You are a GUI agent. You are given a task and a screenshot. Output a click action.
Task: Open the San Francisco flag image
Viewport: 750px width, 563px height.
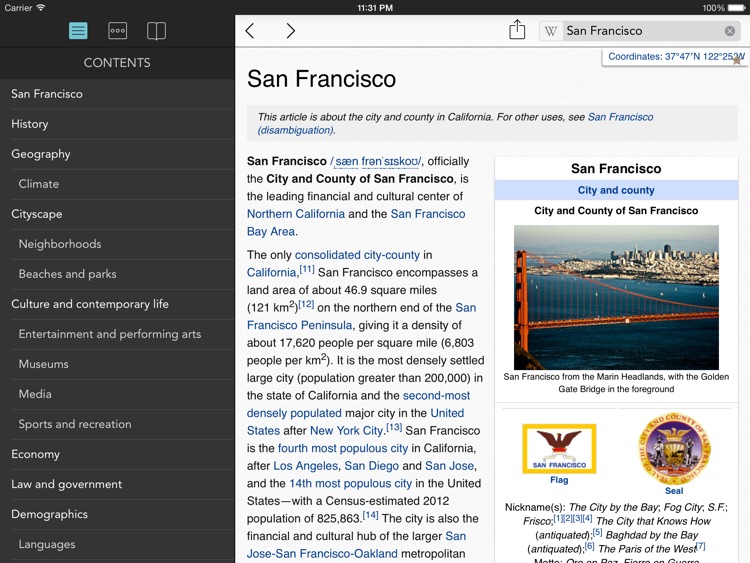click(x=559, y=449)
